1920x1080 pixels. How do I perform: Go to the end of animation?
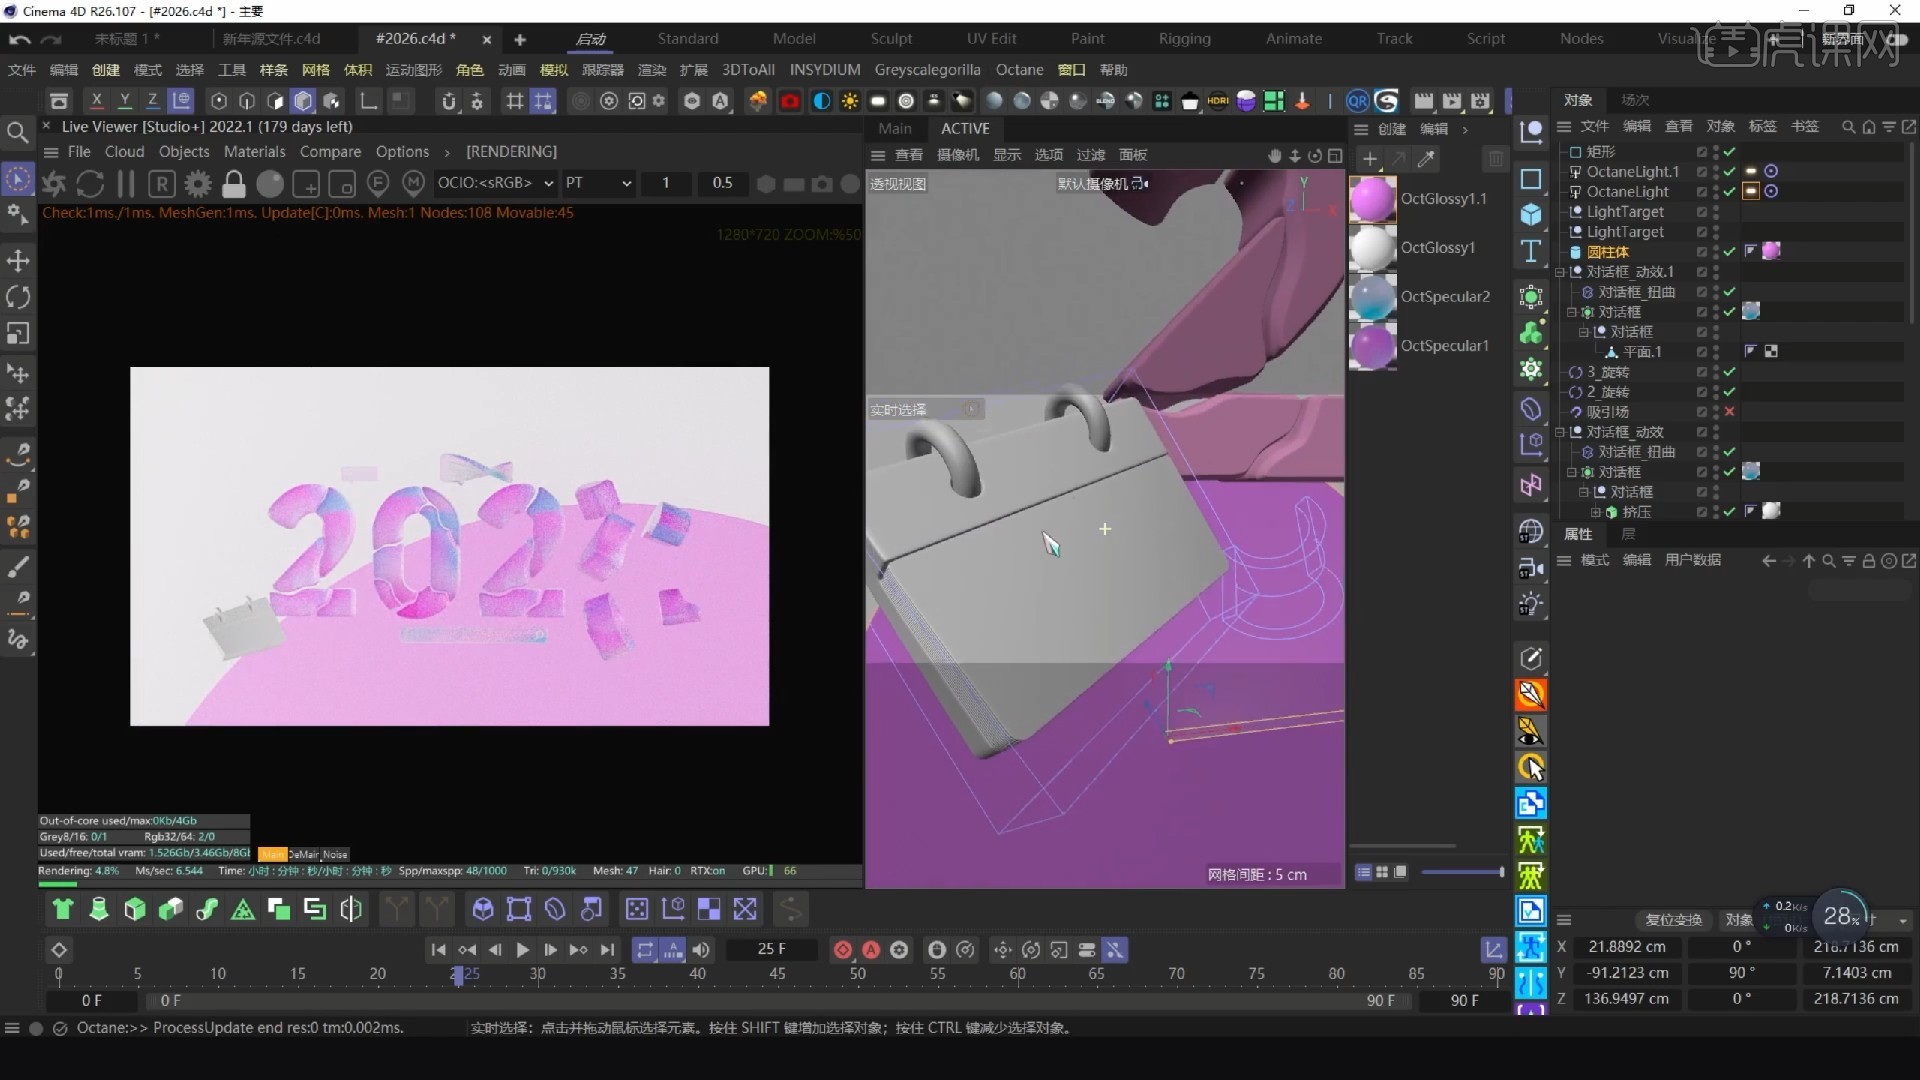click(x=607, y=950)
